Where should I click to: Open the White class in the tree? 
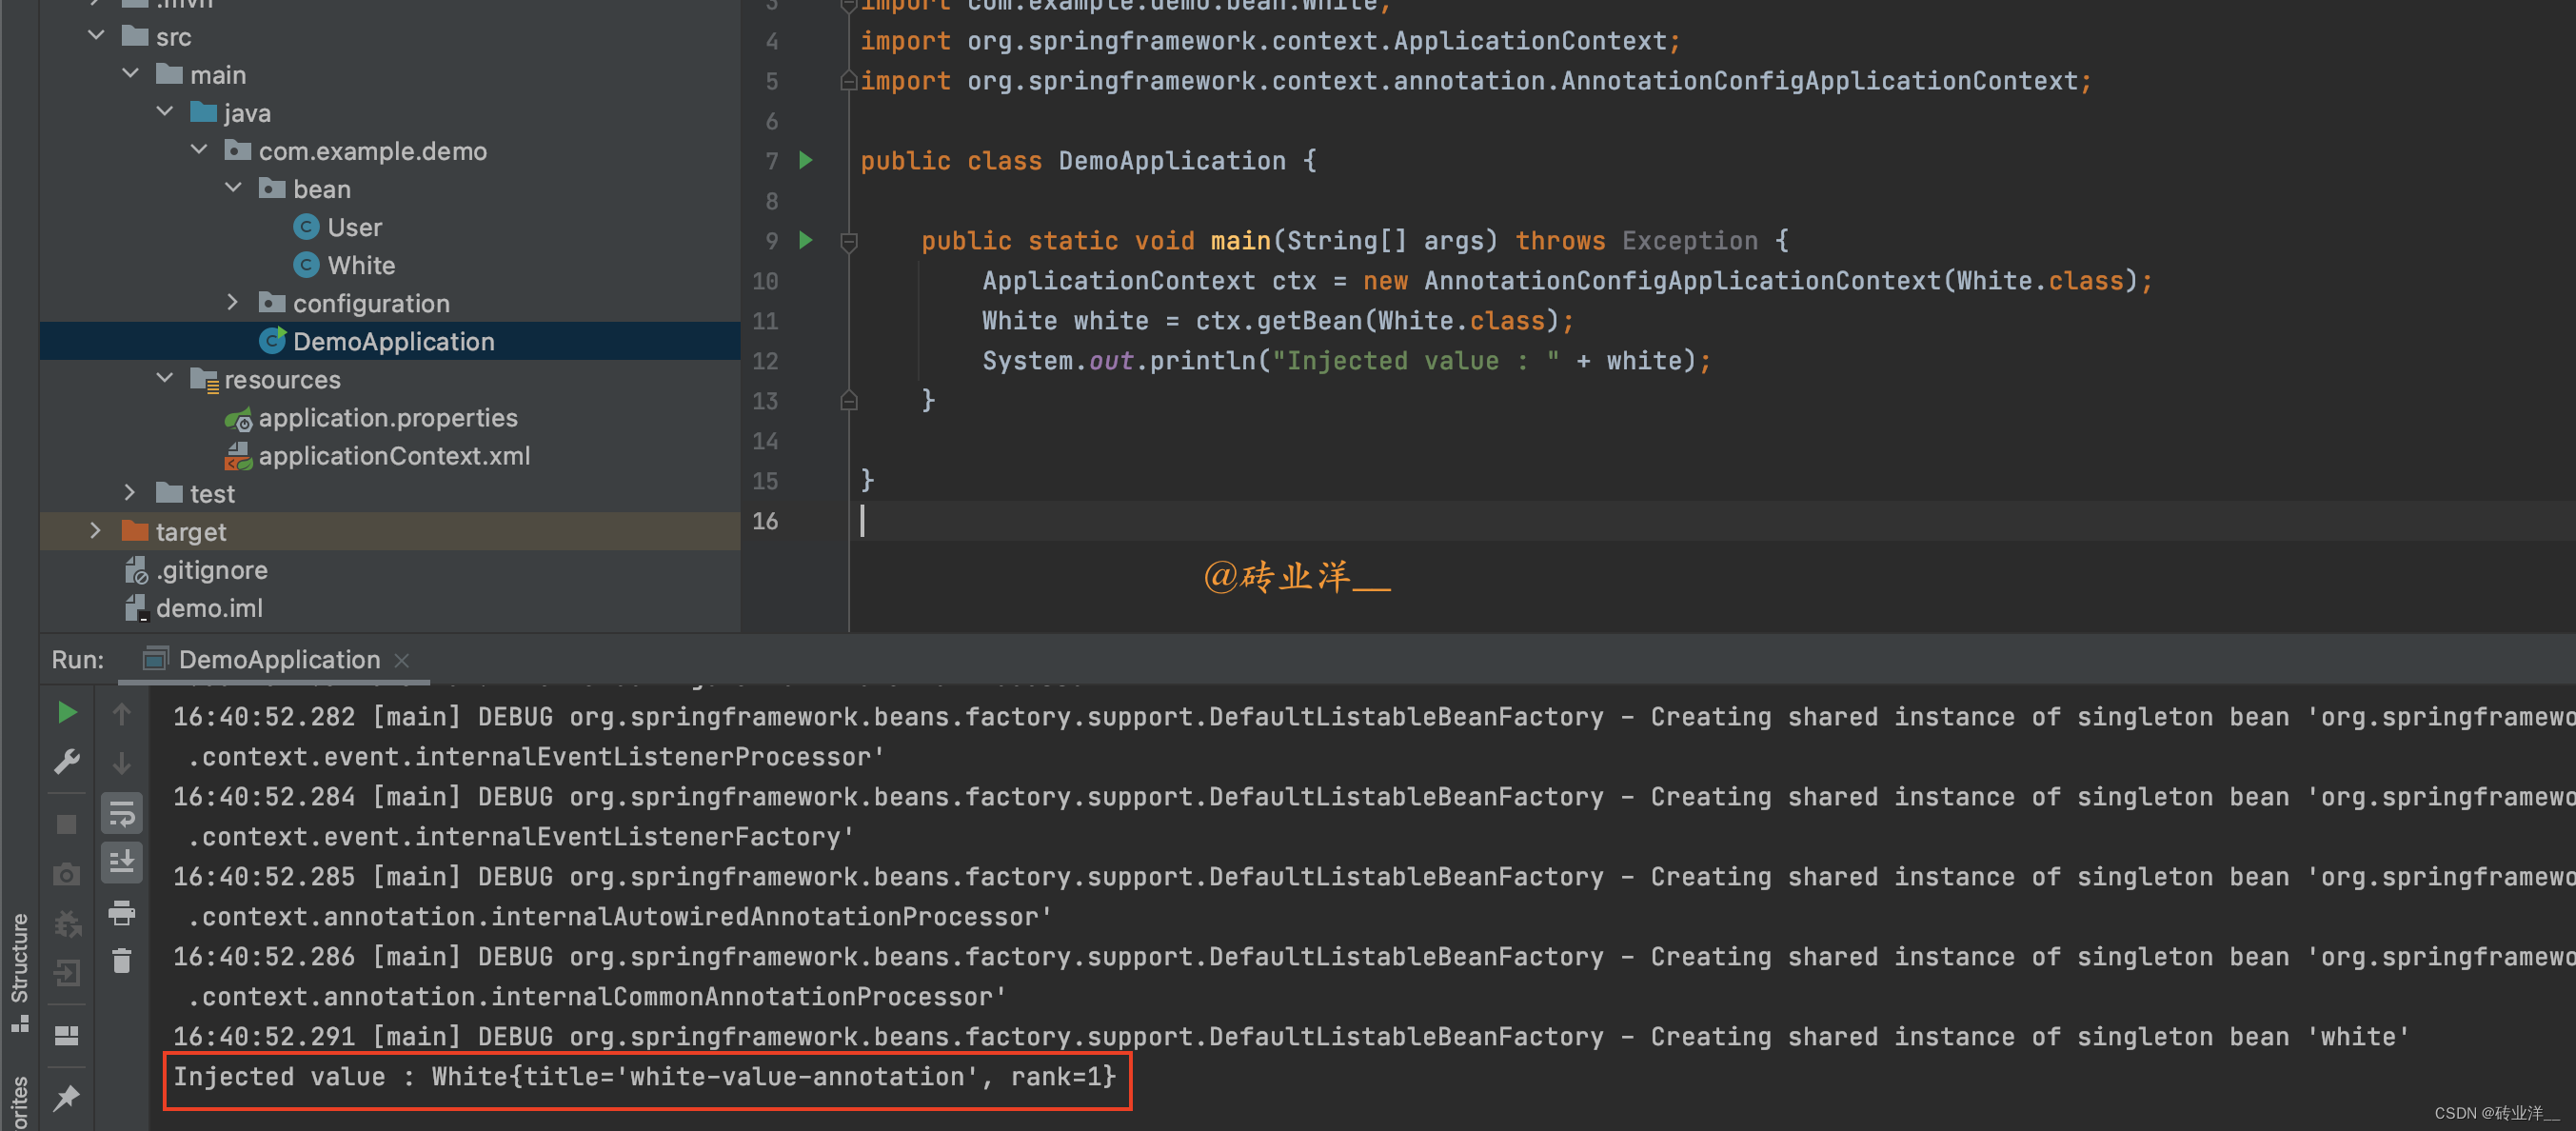[360, 265]
